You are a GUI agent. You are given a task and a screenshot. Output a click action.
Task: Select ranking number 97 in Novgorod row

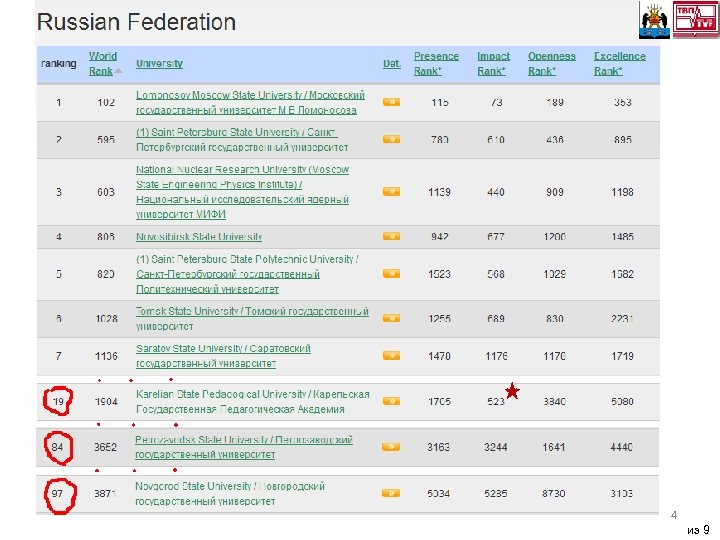pos(57,494)
